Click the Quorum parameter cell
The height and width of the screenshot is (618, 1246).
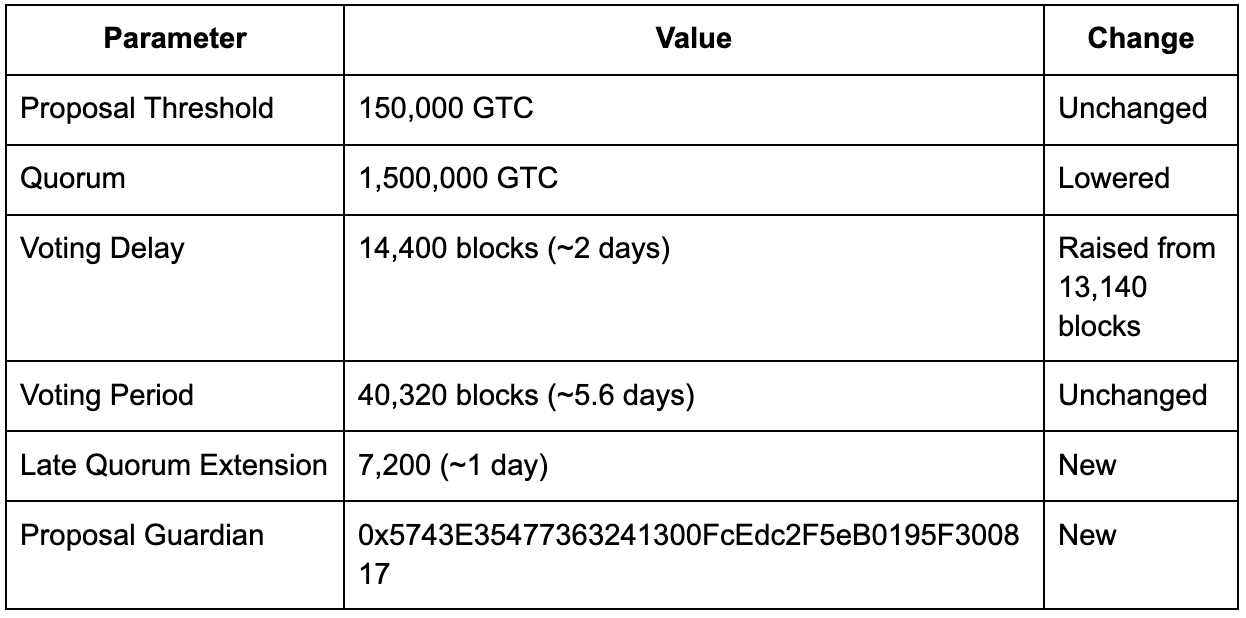[174, 178]
